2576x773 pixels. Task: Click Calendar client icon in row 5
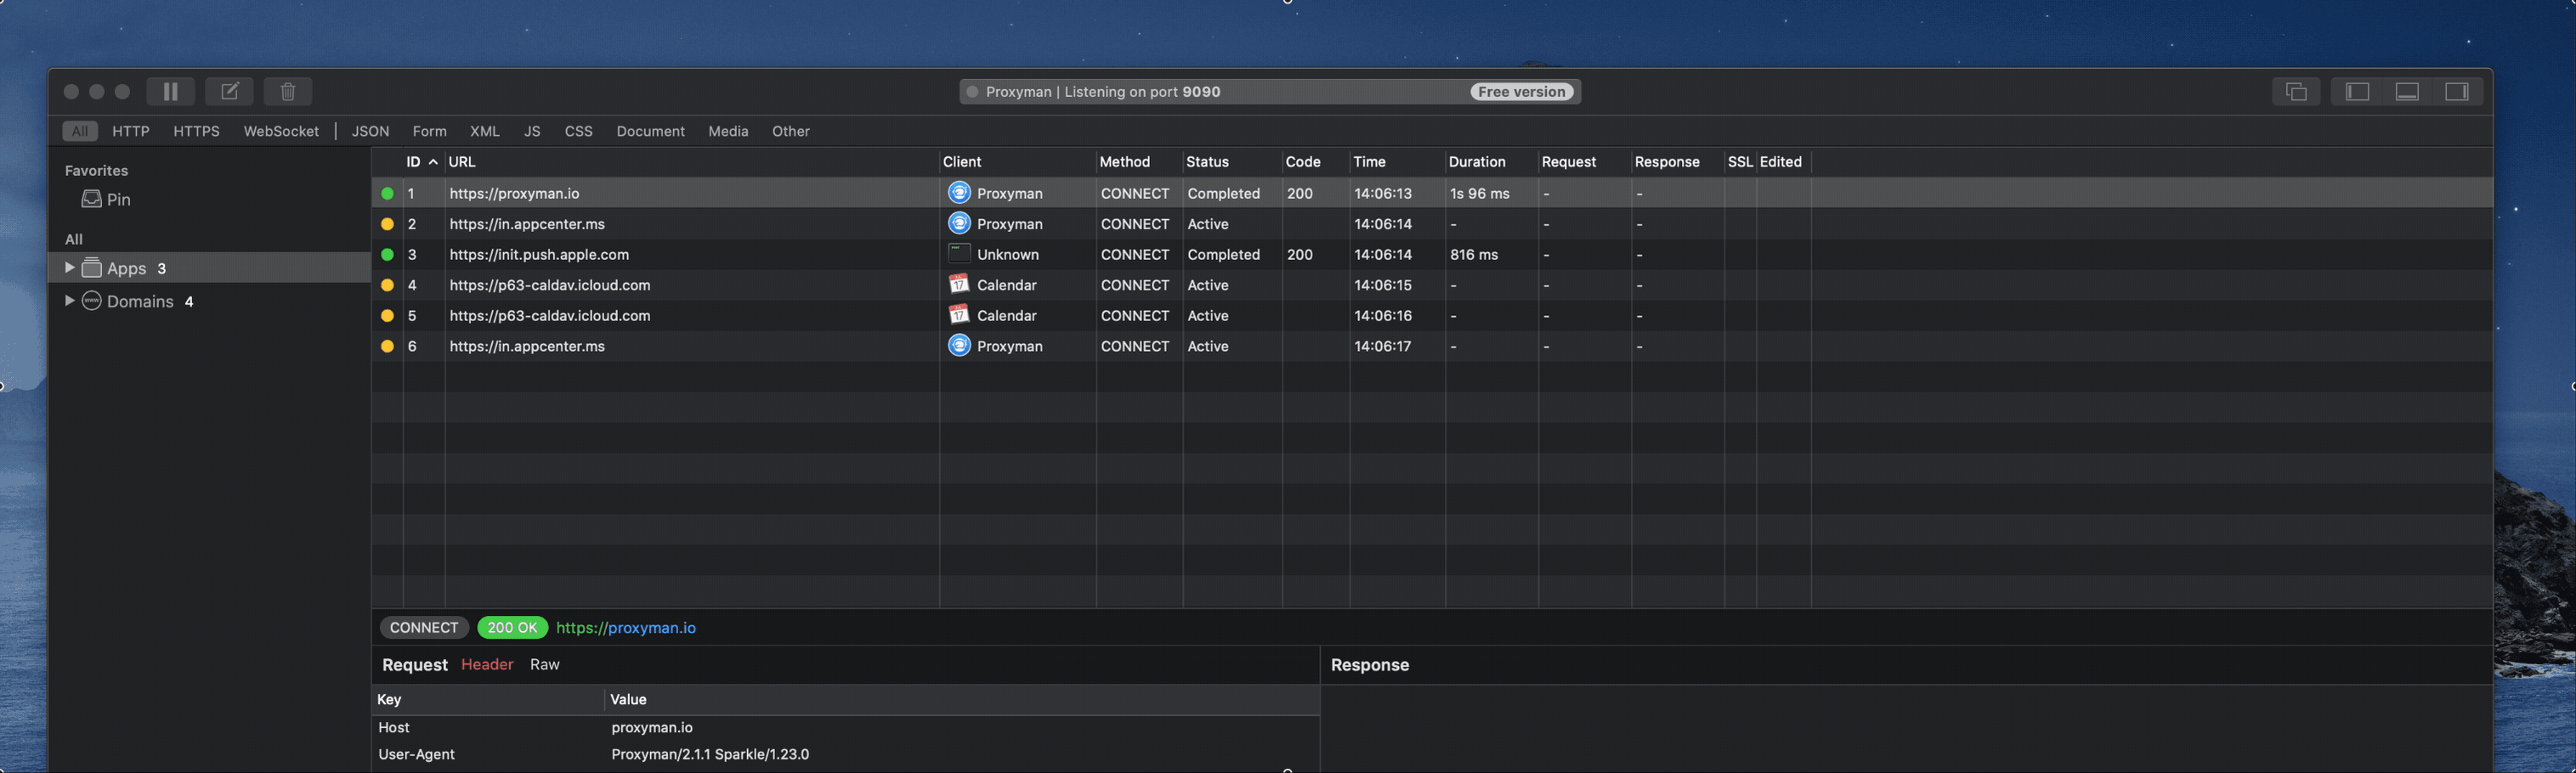[x=959, y=315]
